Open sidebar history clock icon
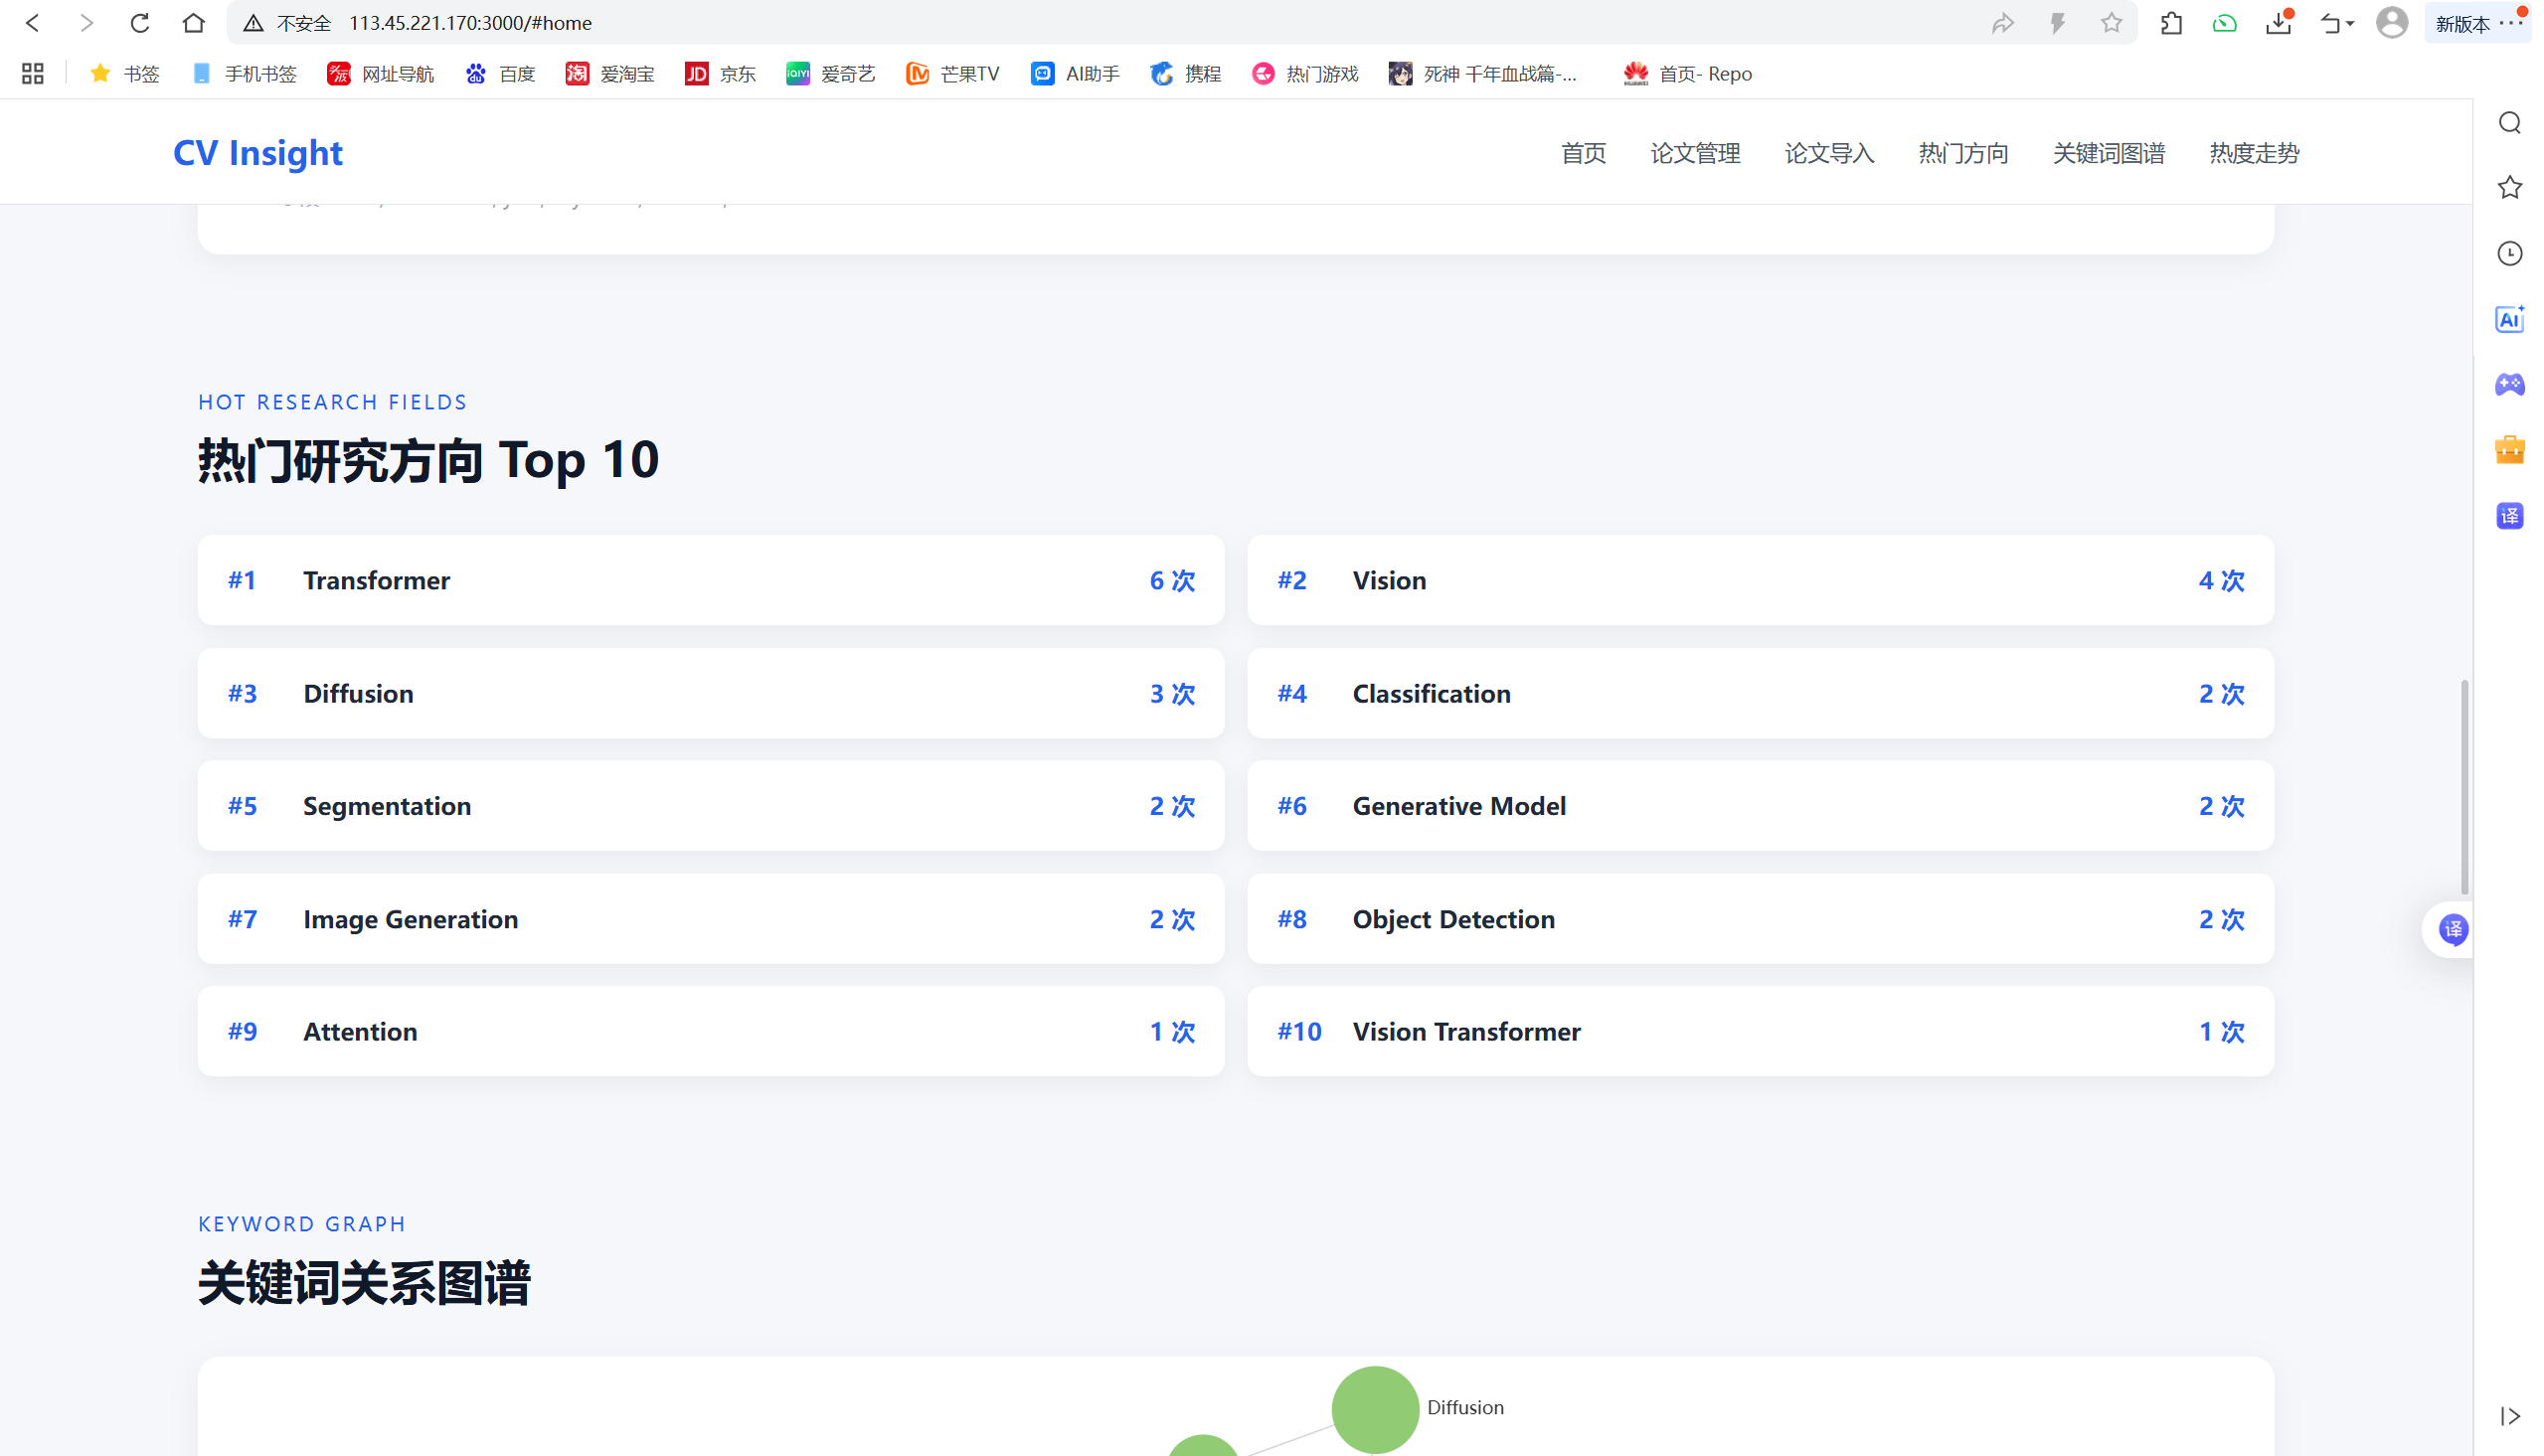Screen dimensions: 2544x1456 [2509, 253]
